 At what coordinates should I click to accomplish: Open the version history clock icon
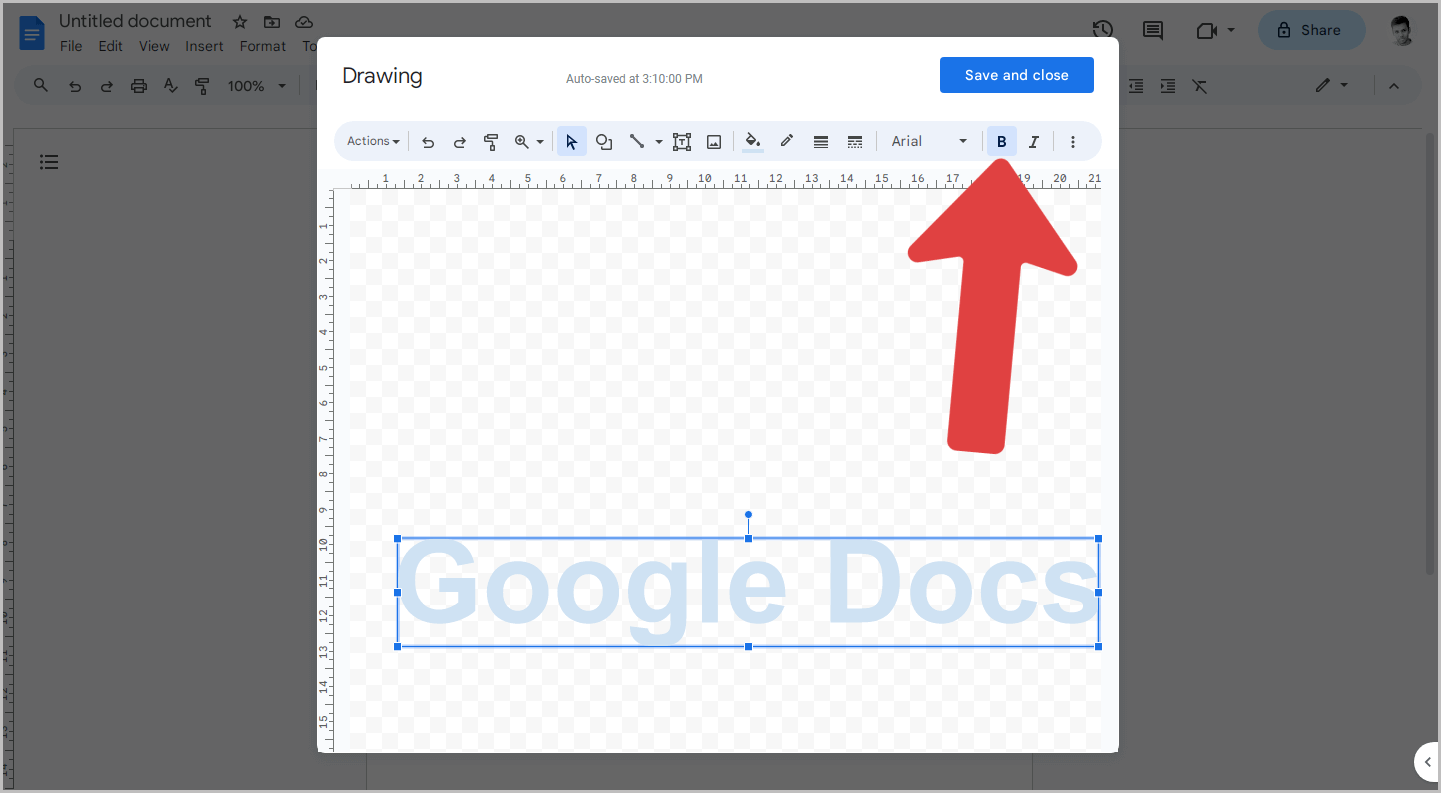[x=1103, y=30]
